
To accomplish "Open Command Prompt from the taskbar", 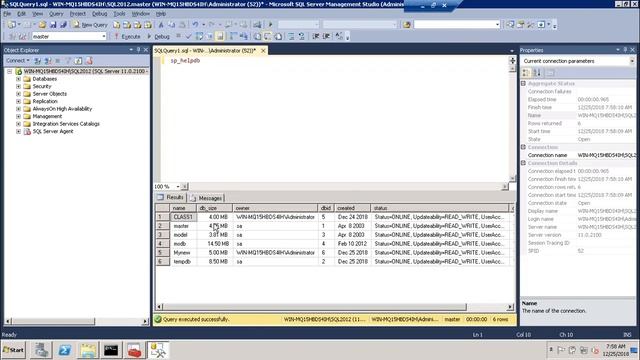I will click(111, 350).
